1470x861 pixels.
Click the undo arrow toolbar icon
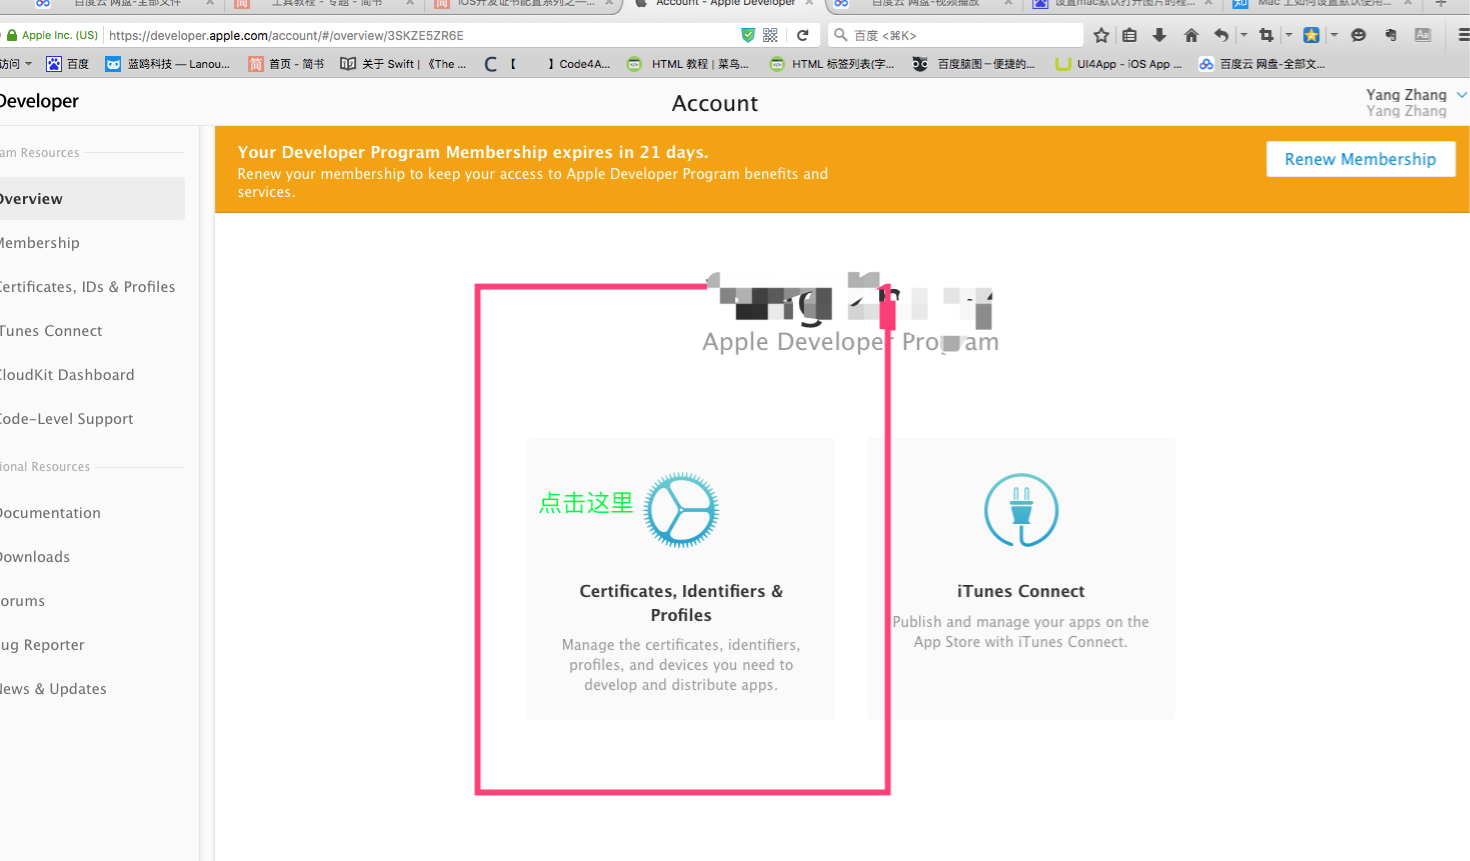pyautogui.click(x=1221, y=35)
